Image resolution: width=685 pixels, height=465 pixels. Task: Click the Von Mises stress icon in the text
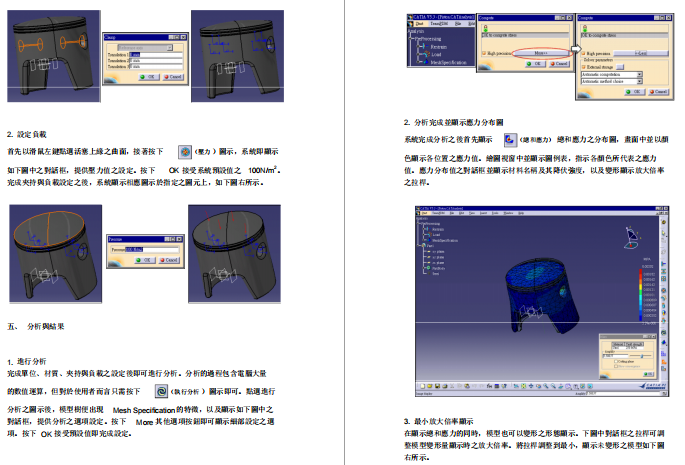coord(510,139)
